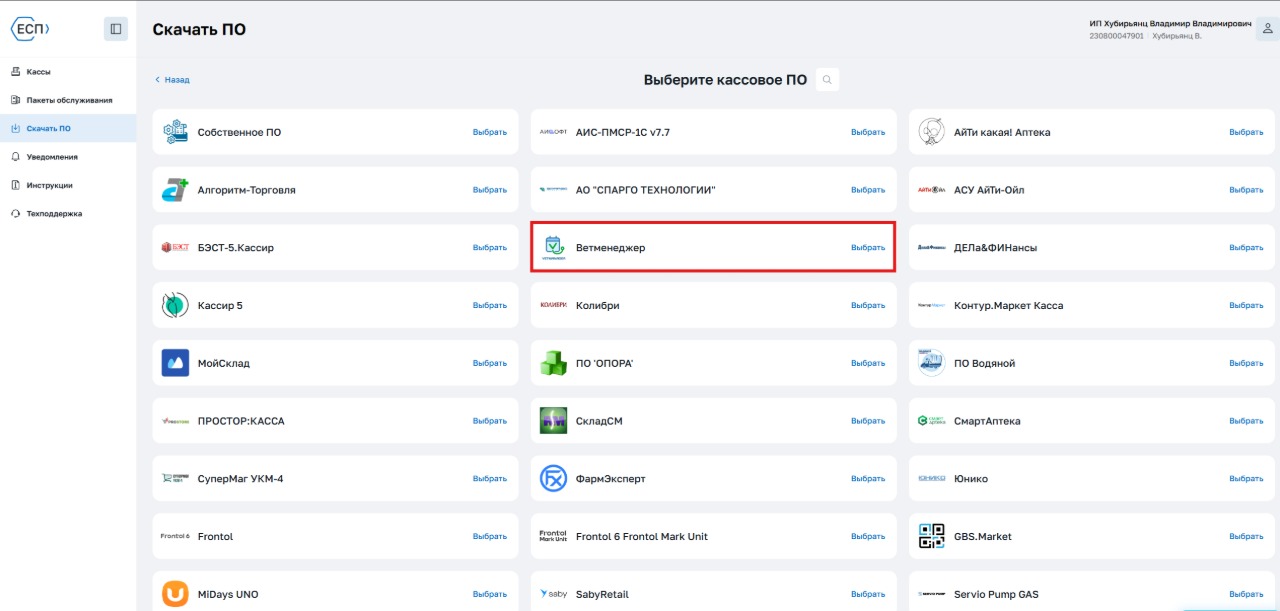Click the GBS.Market QR code icon

point(931,537)
